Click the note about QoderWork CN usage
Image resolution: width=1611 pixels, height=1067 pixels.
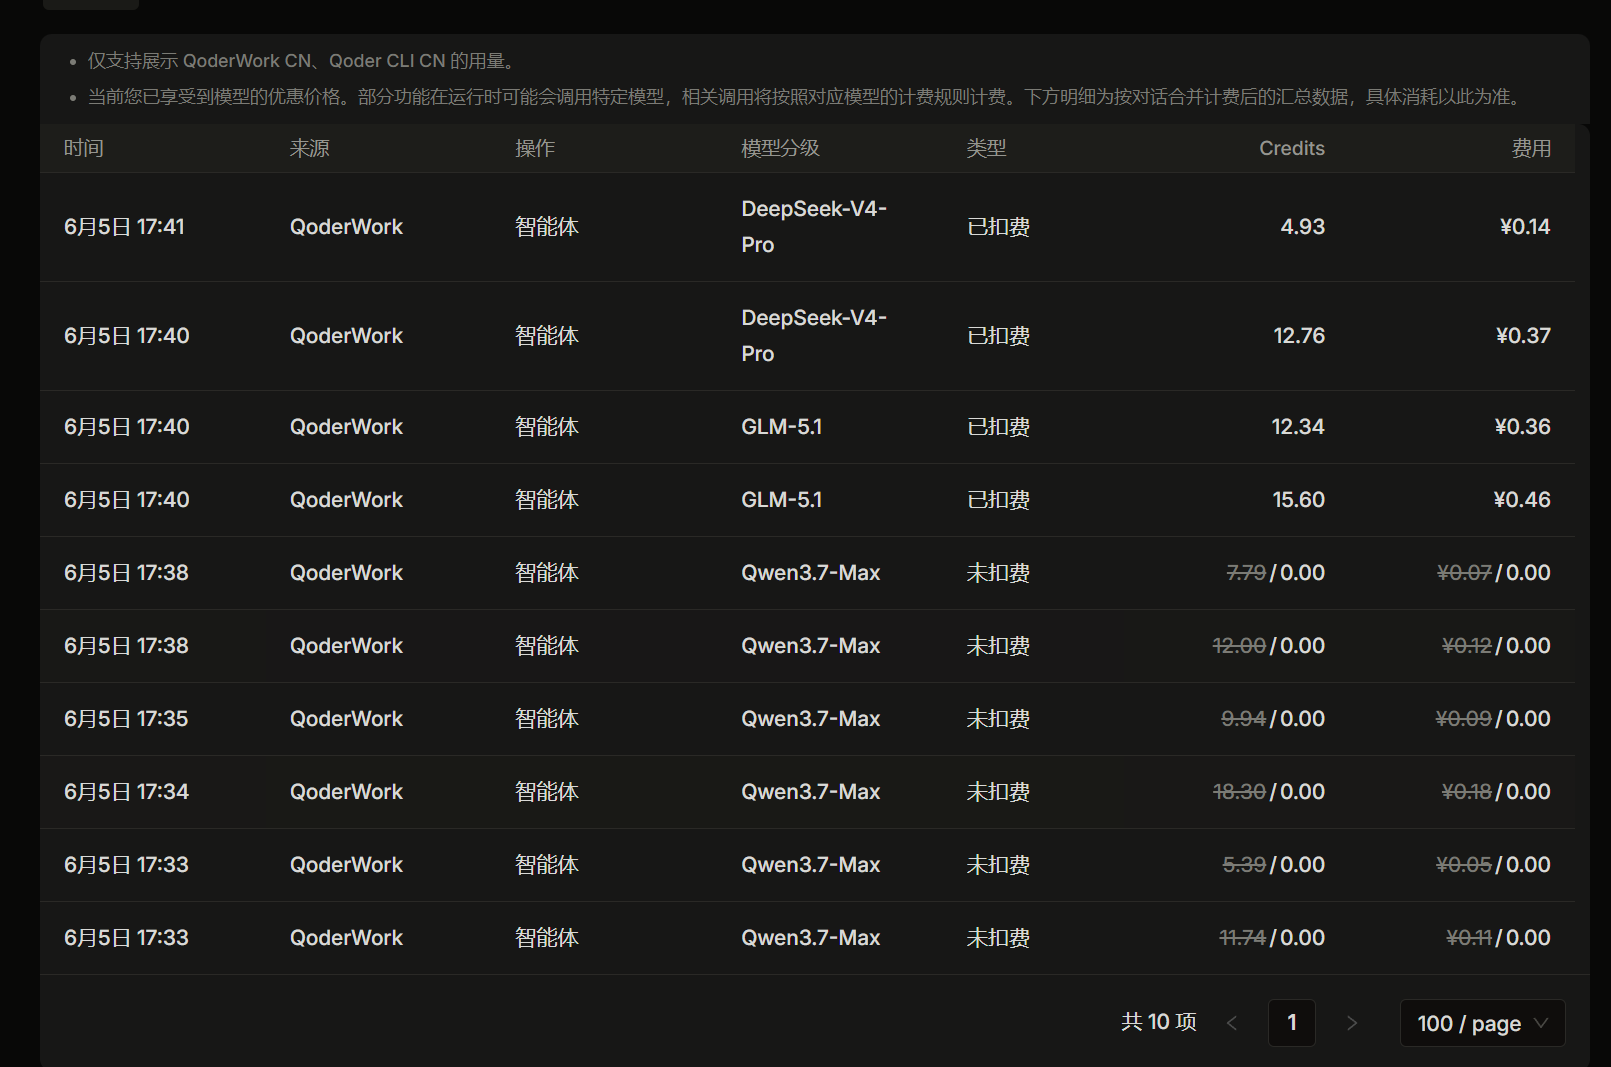click(x=303, y=61)
